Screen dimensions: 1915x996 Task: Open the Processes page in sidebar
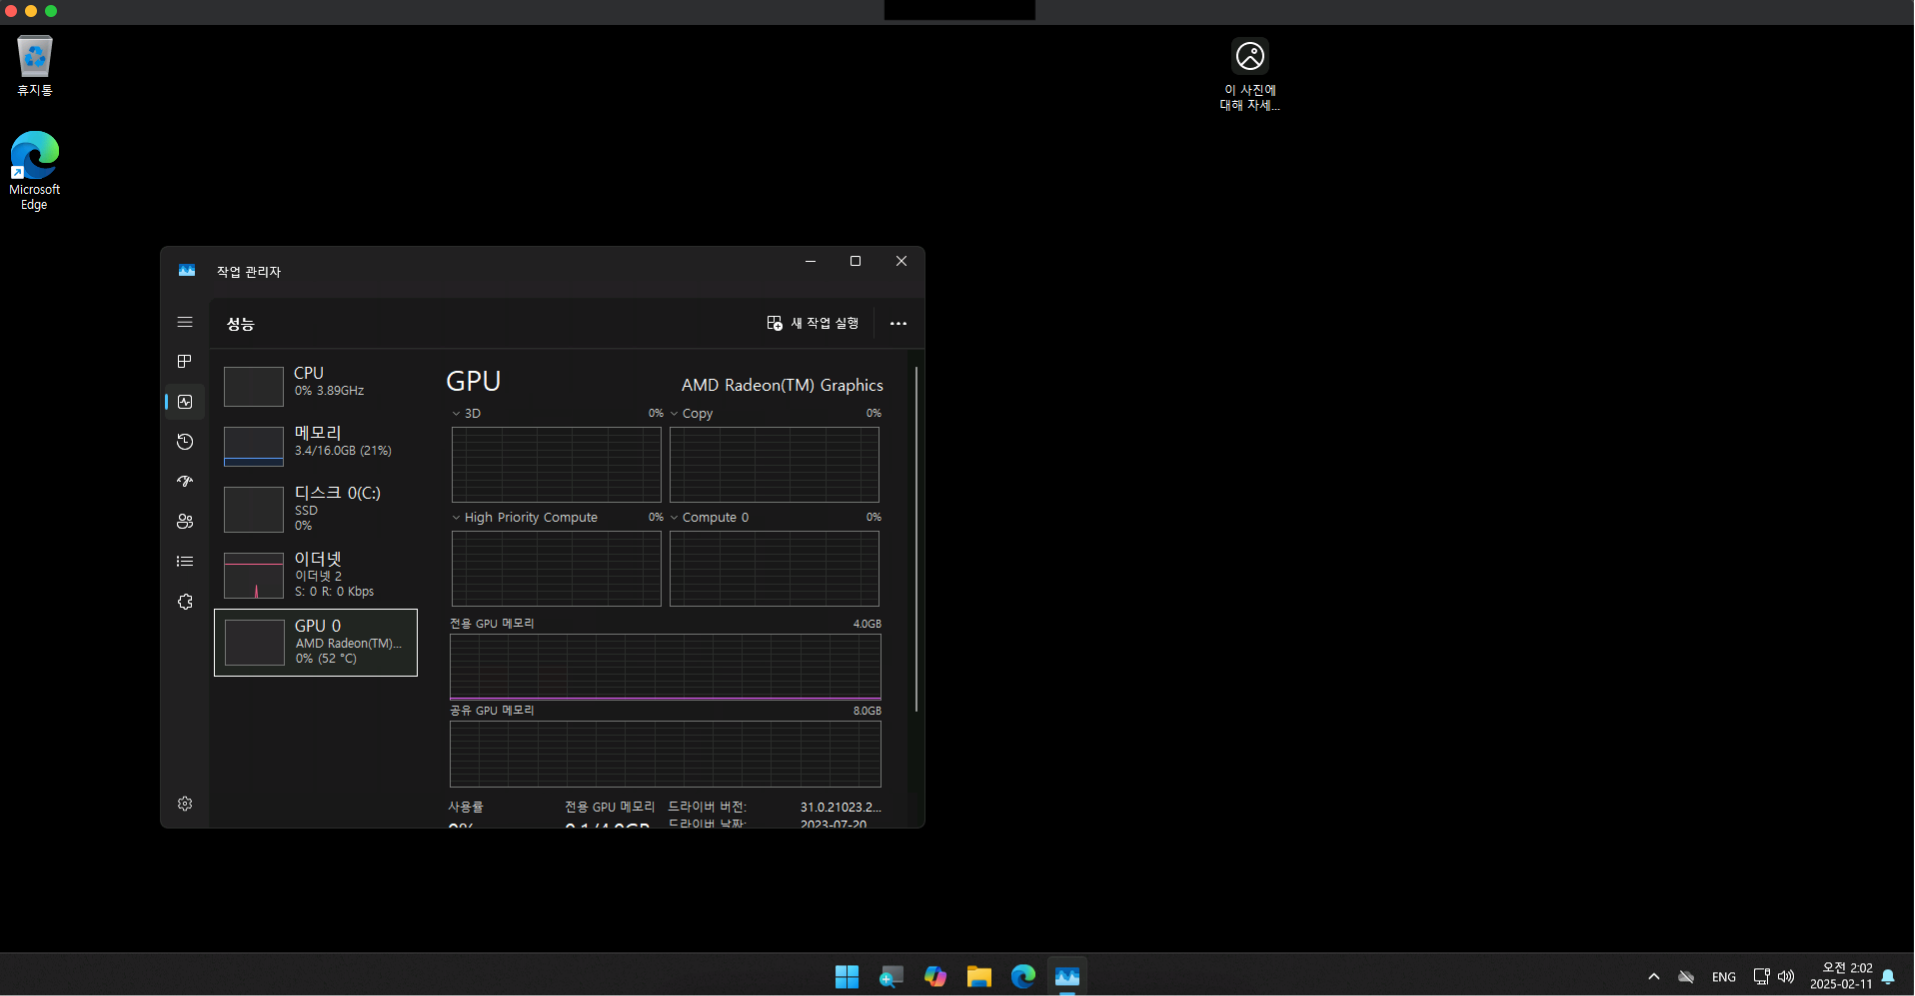coord(185,361)
